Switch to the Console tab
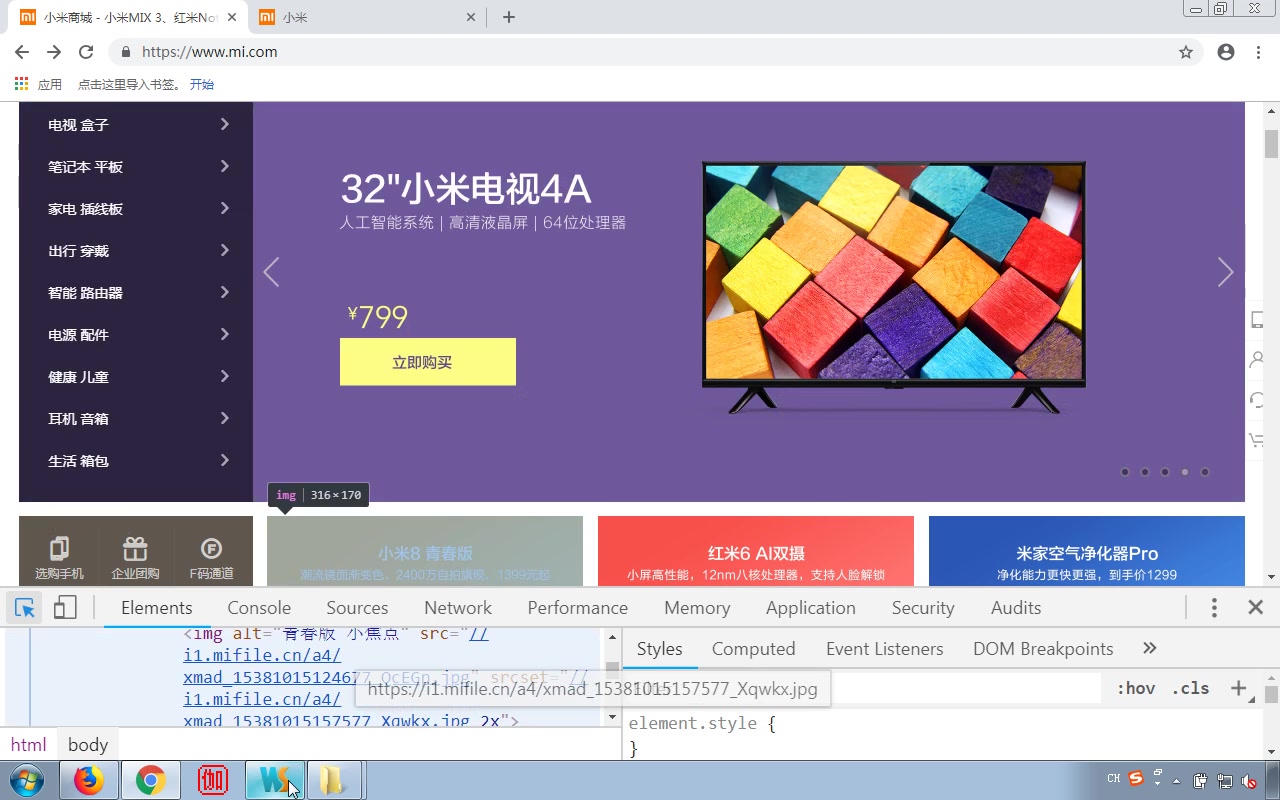 pyautogui.click(x=259, y=607)
